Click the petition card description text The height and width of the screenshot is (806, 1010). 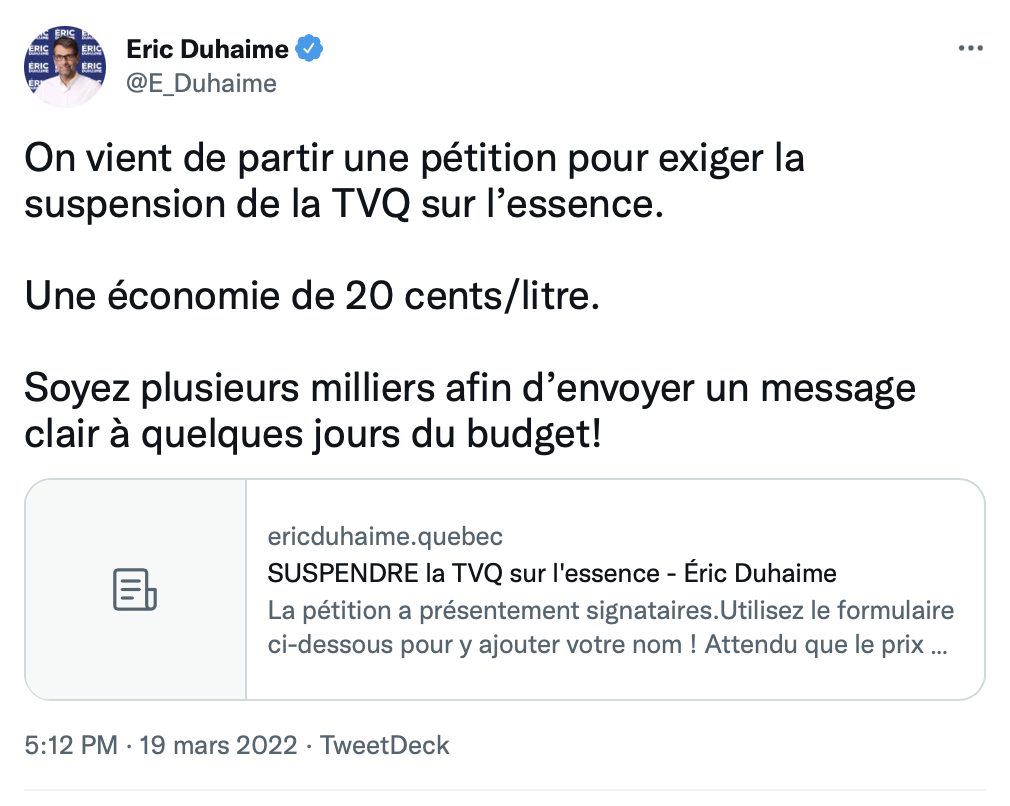tap(610, 627)
